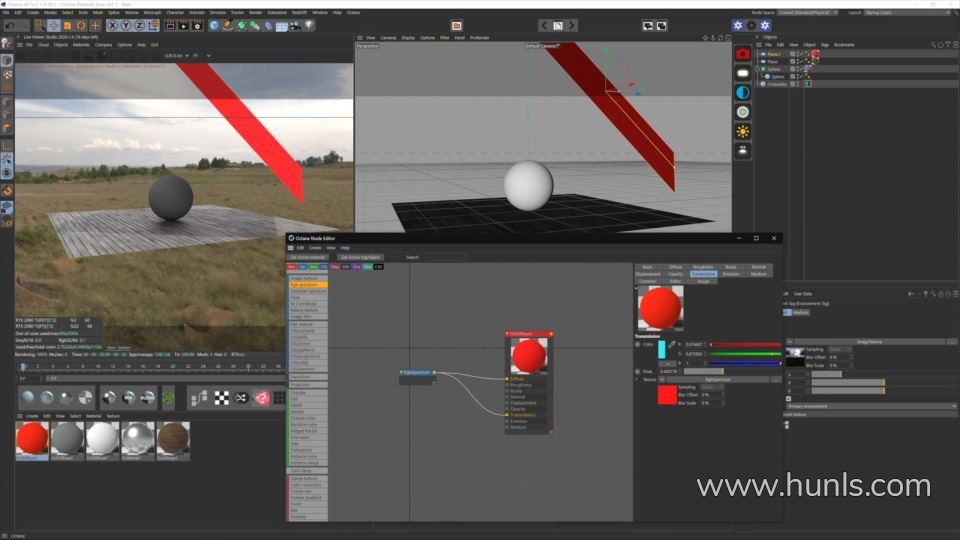Screen dimensions: 960x540
Task: Add a primitive cube object from toolbar
Action: [214, 25]
